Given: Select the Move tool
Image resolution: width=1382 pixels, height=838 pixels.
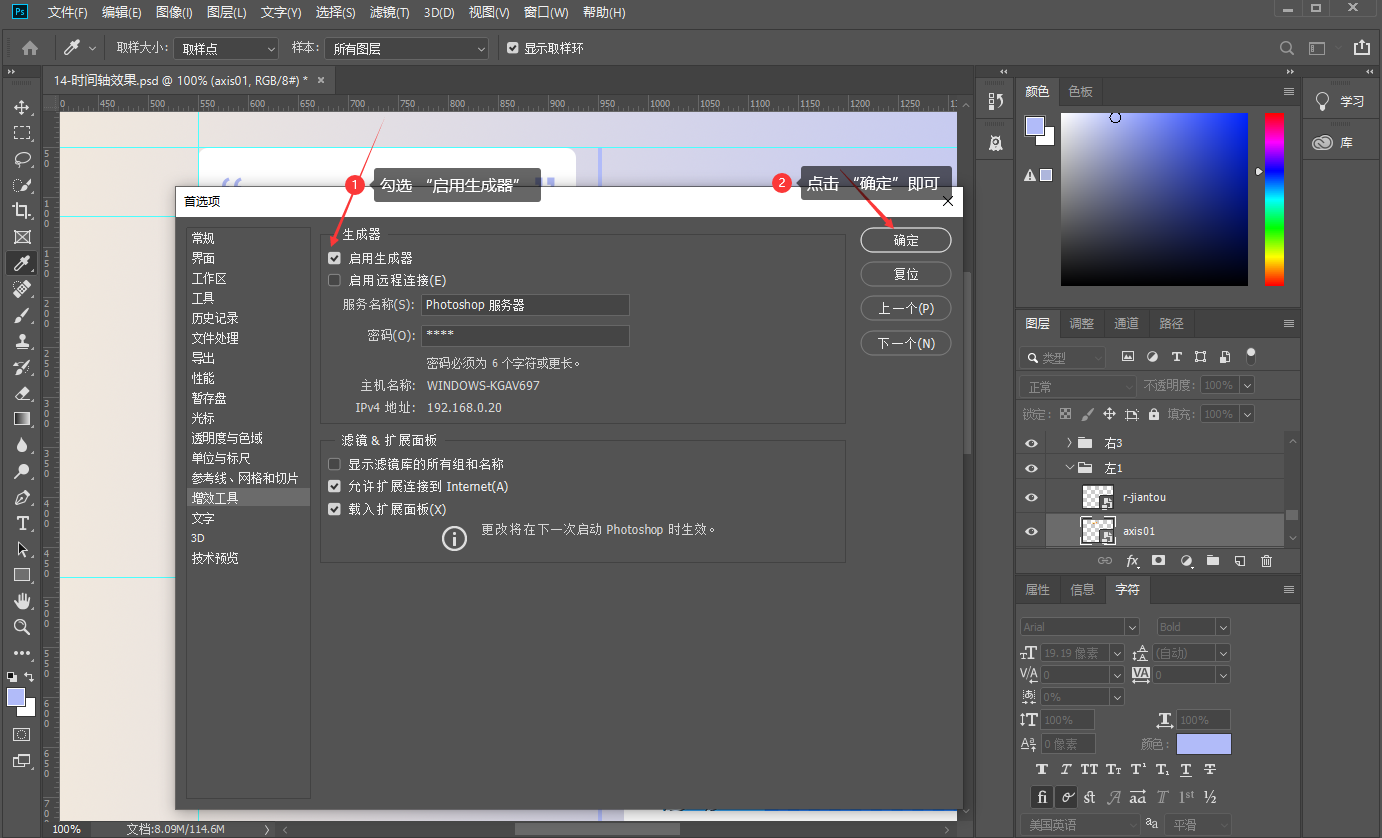Looking at the screenshot, I should [x=22, y=107].
